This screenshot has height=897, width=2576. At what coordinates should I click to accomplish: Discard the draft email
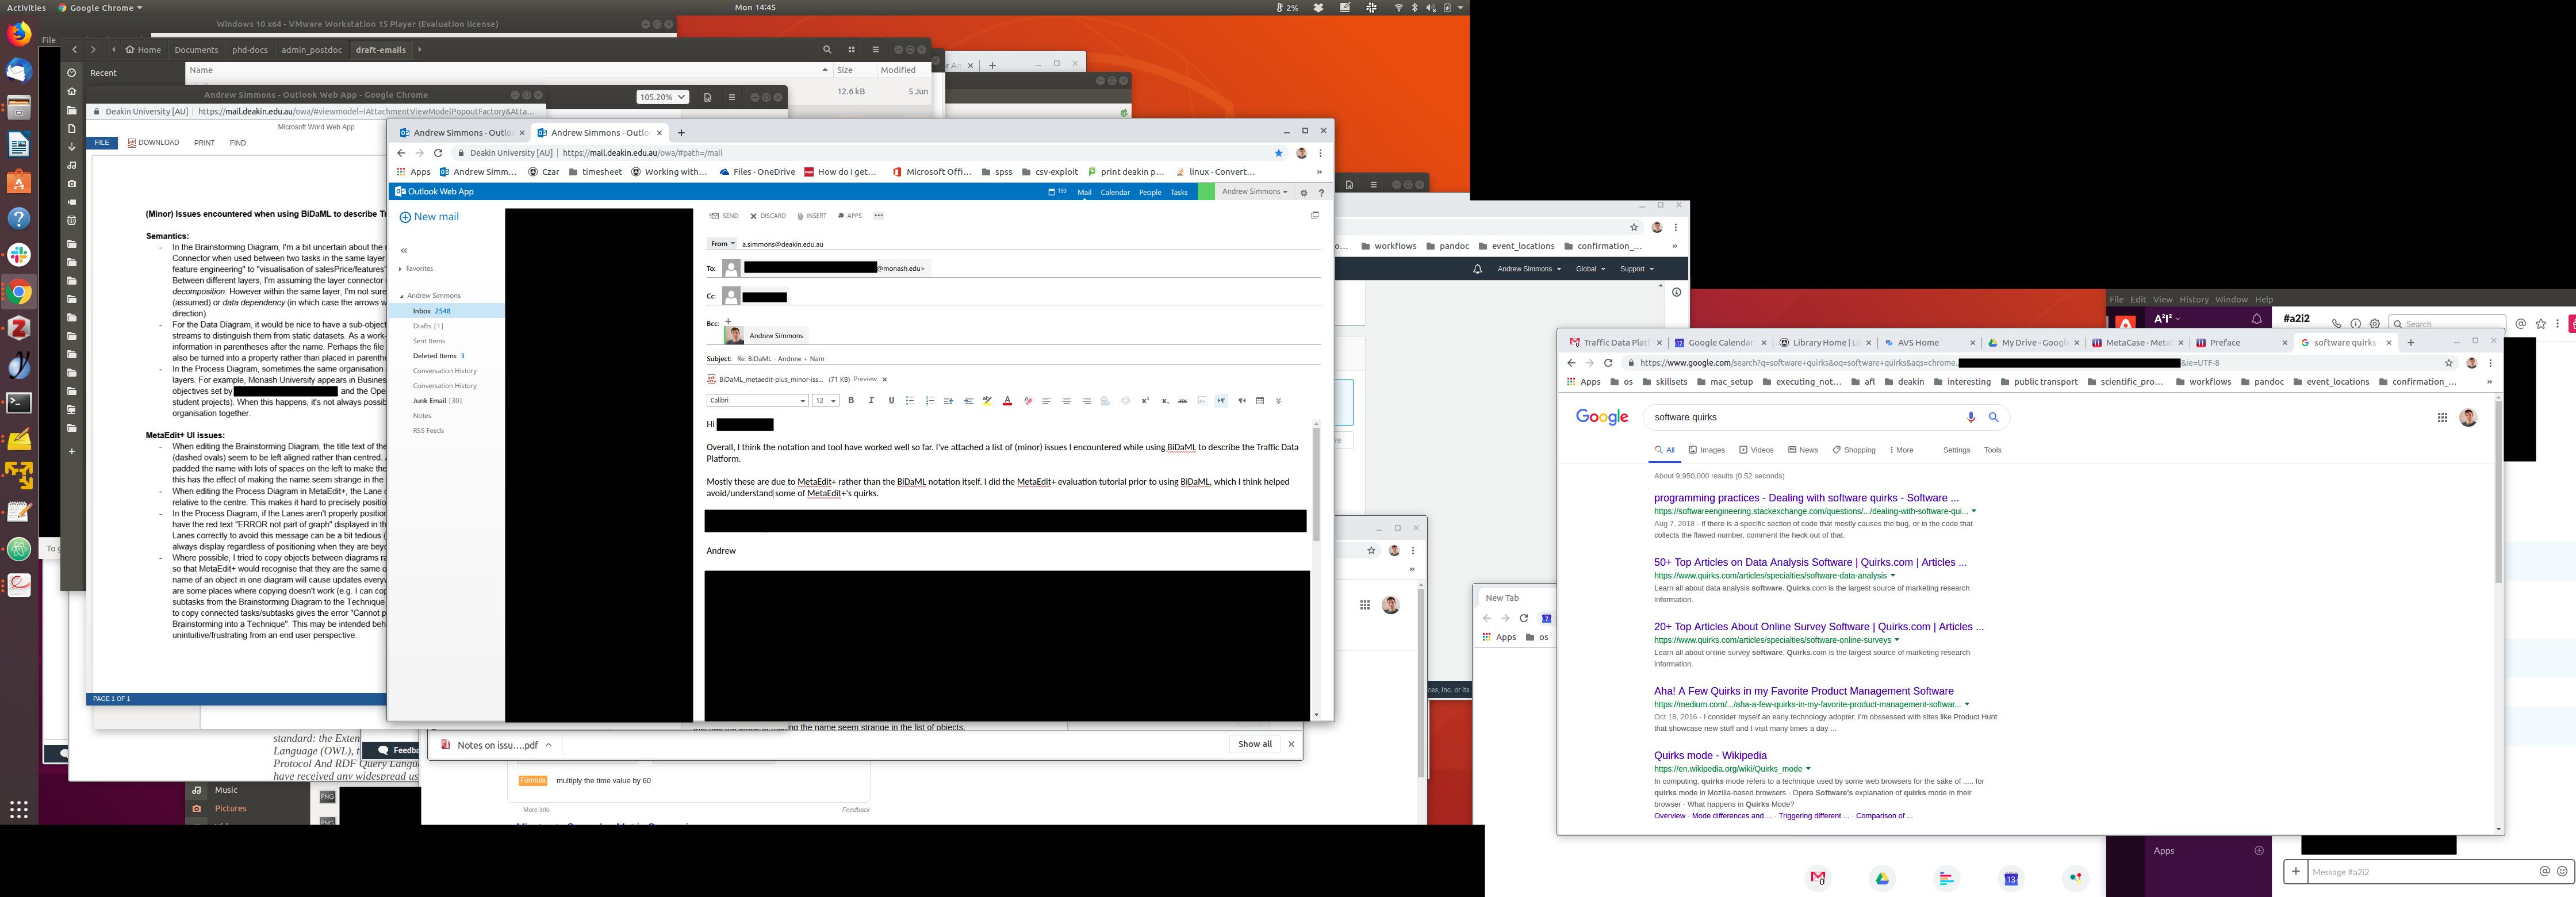pyautogui.click(x=768, y=216)
